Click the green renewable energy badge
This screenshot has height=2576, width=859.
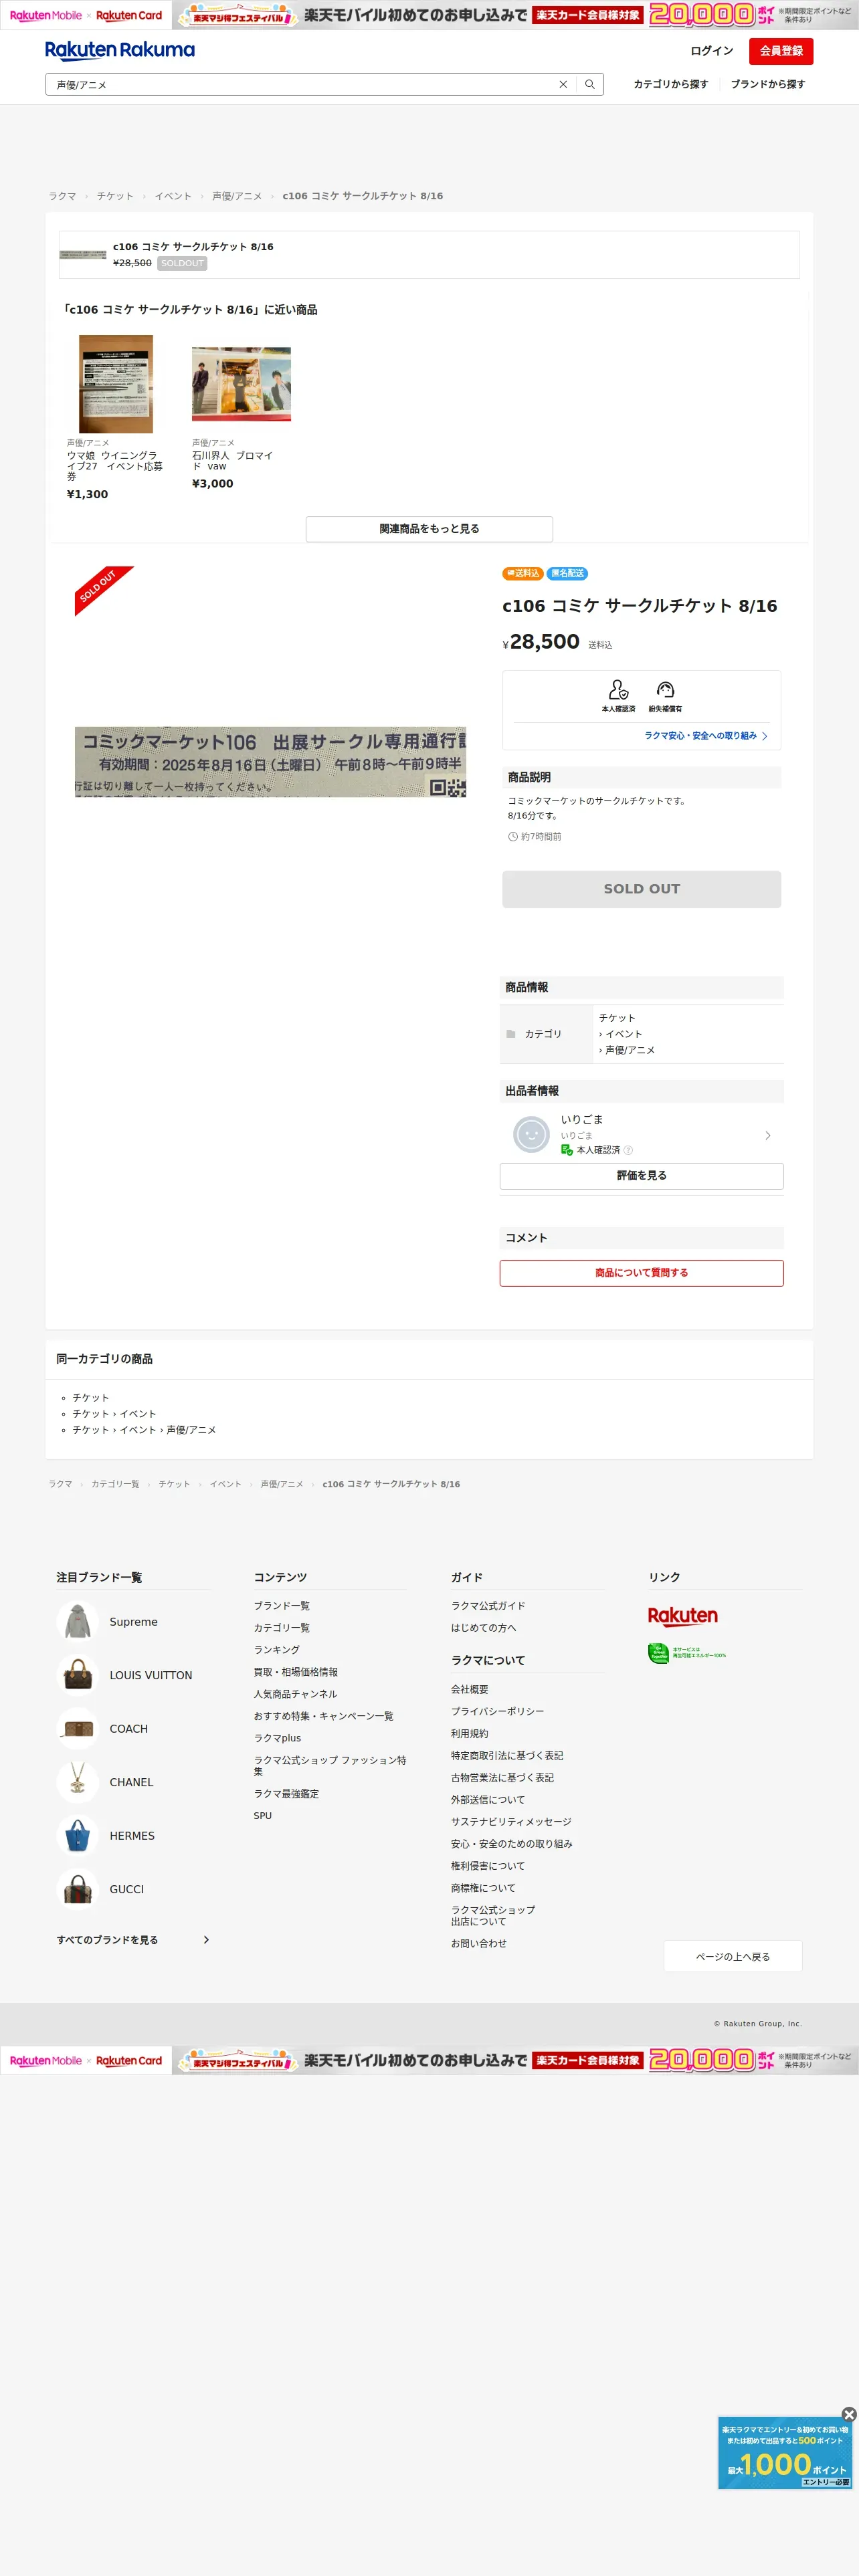[687, 1654]
